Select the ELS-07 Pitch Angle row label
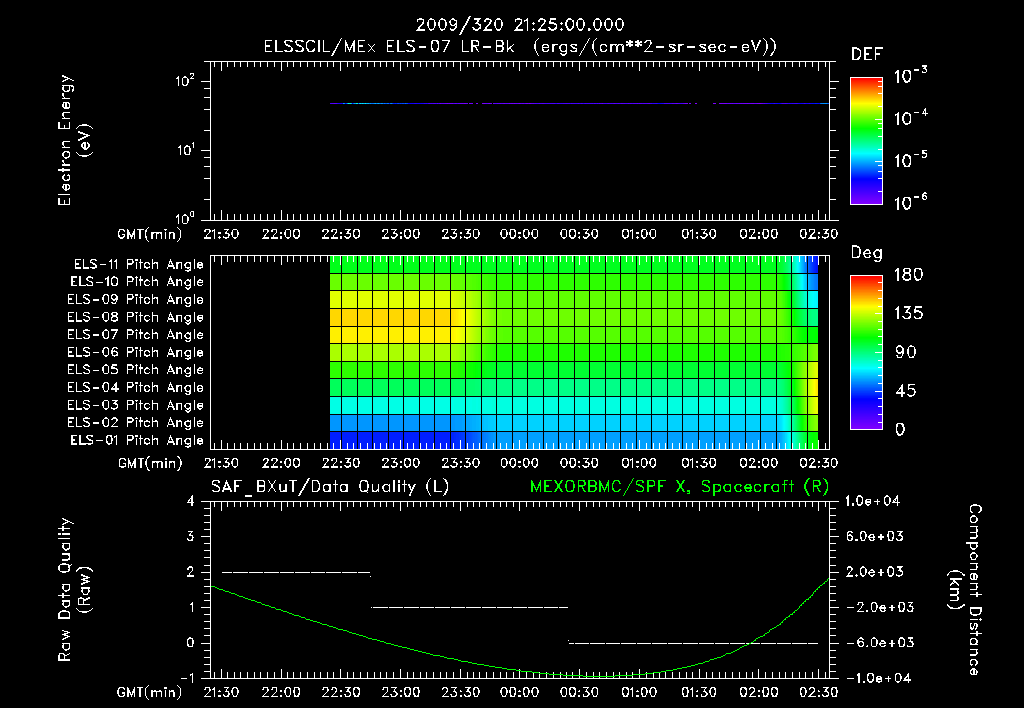Image resolution: width=1024 pixels, height=708 pixels. [136, 334]
